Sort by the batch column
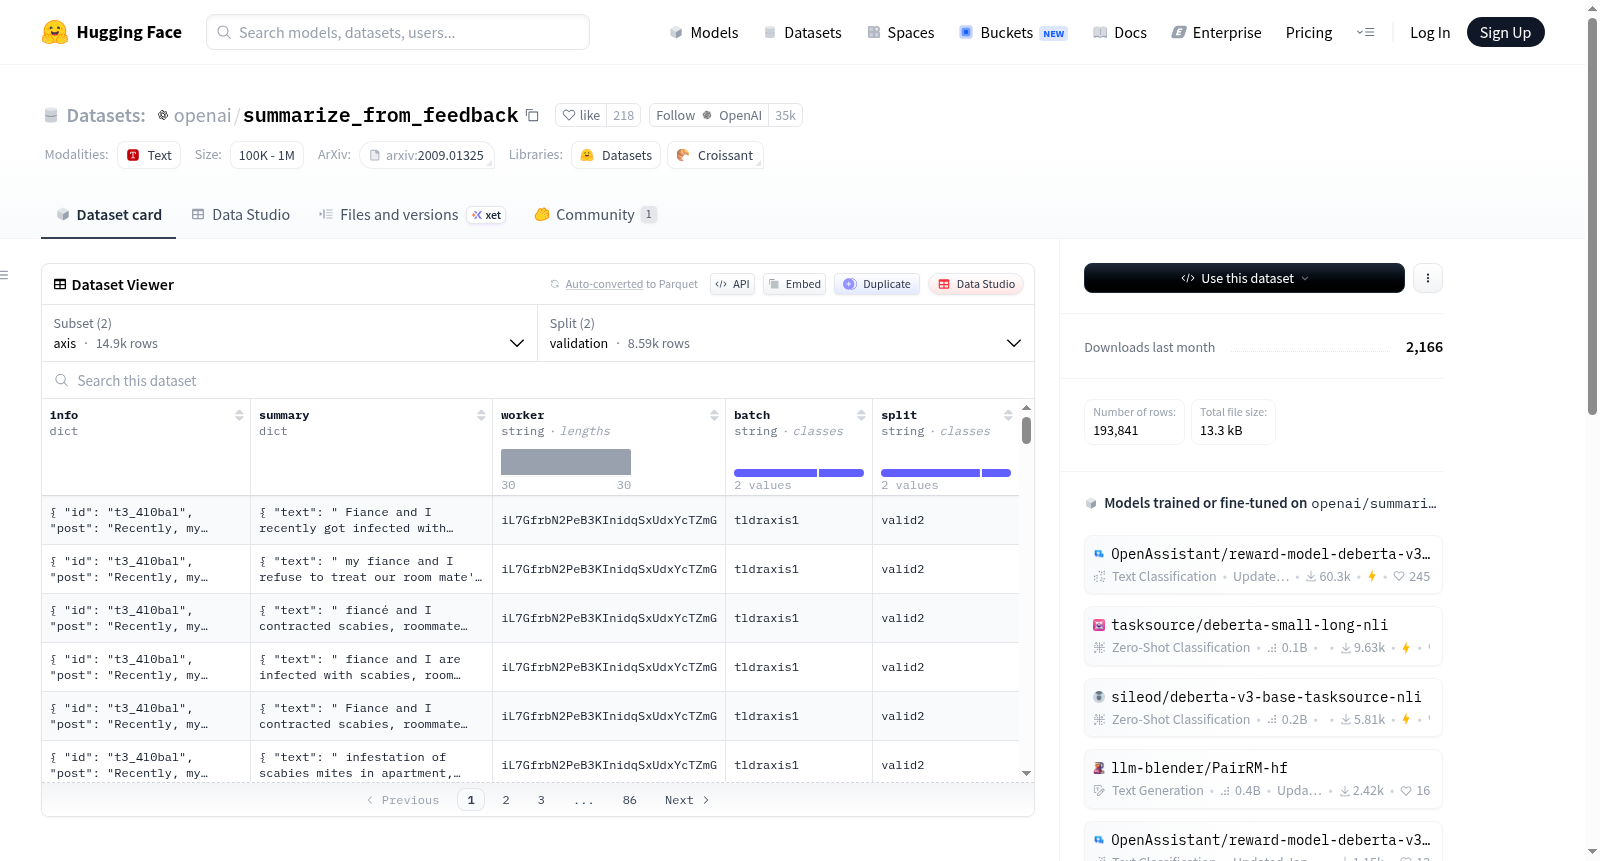 [861, 415]
